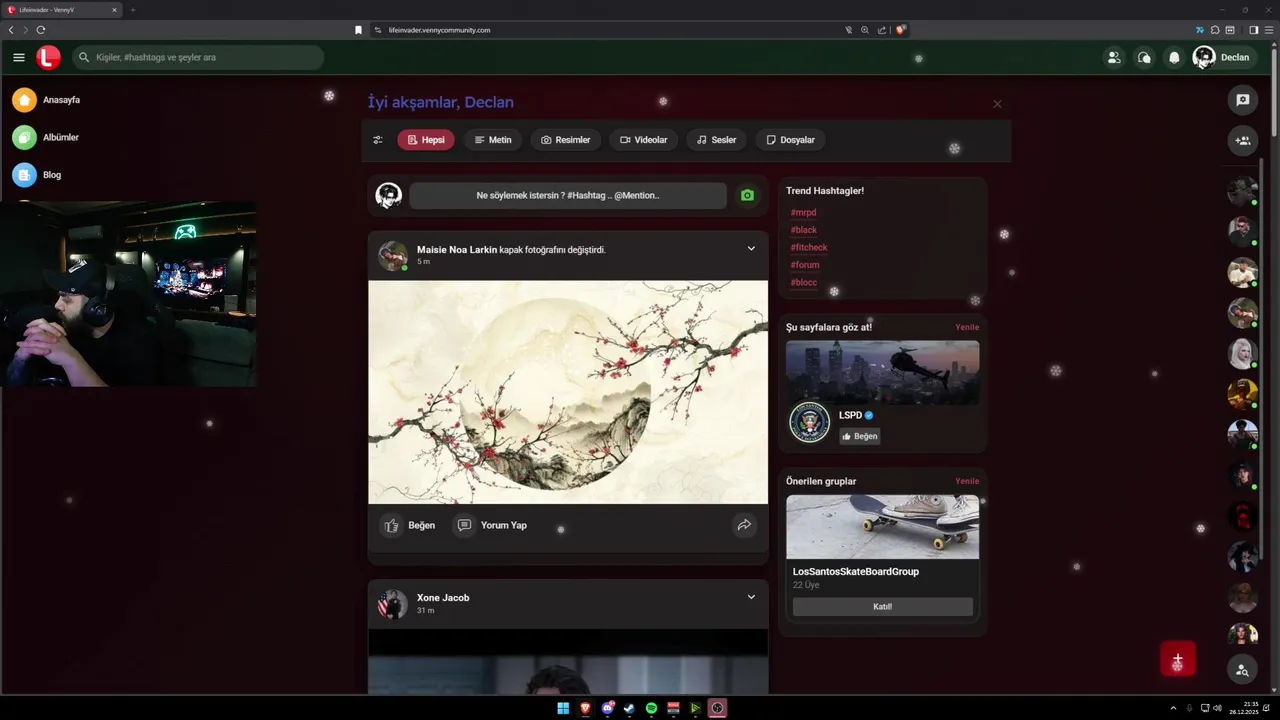The height and width of the screenshot is (720, 1280).
Task: Click the bookmark icon in address bar
Action: coord(358,30)
